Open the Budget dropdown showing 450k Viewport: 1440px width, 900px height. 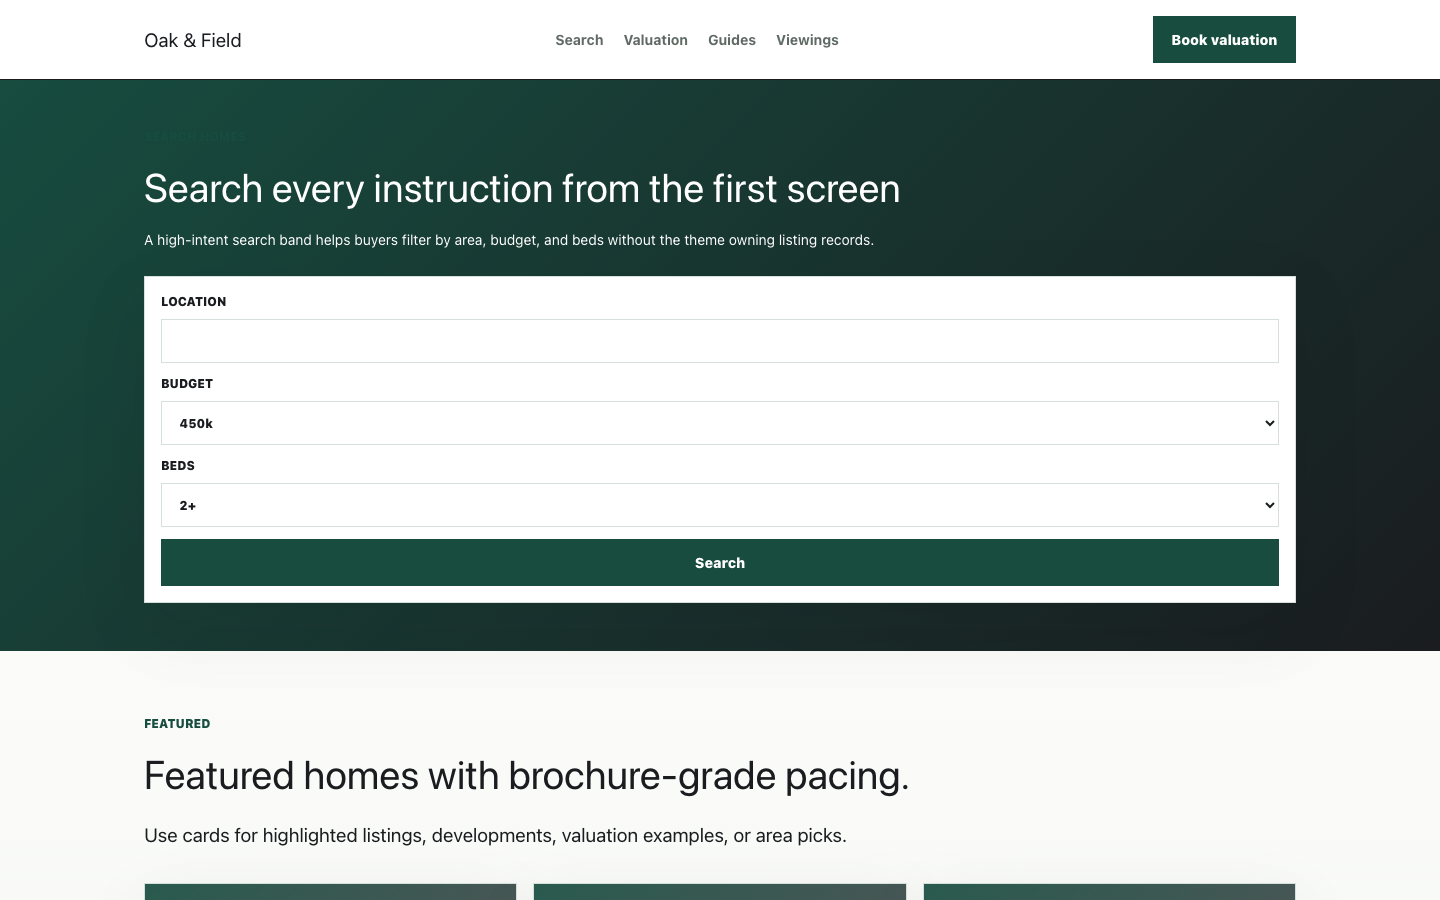click(x=720, y=423)
